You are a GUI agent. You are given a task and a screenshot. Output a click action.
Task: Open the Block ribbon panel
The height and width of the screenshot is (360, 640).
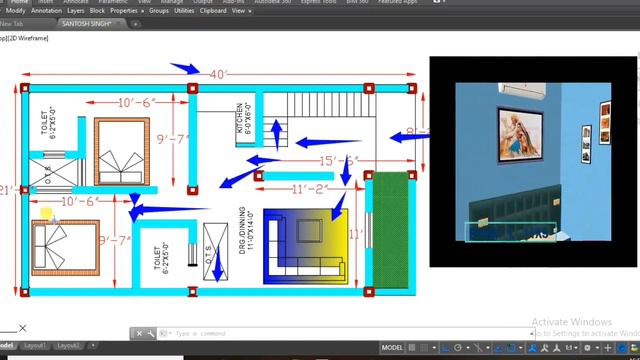(97, 11)
